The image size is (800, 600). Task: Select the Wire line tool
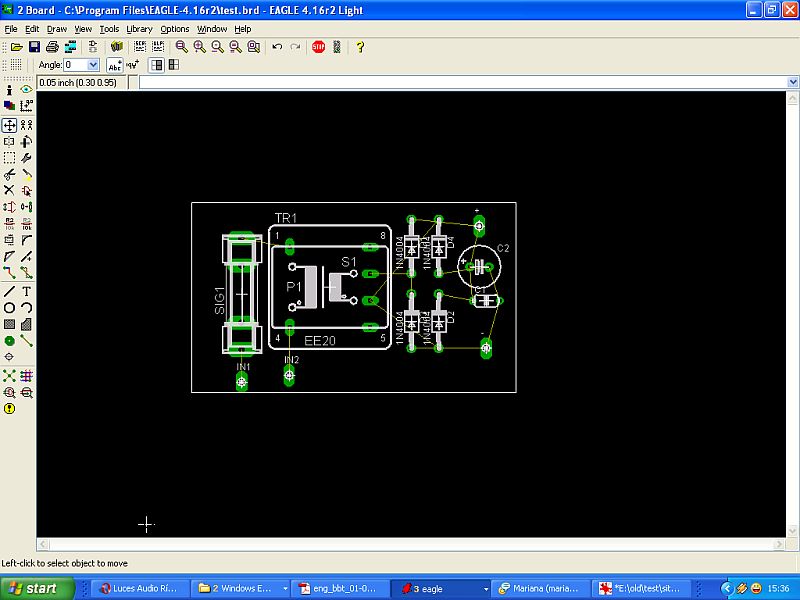click(9, 291)
